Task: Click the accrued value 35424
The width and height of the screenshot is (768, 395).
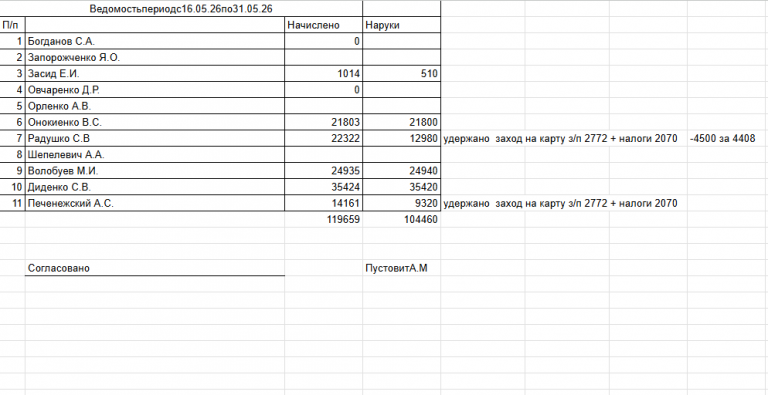Action: 323,187
